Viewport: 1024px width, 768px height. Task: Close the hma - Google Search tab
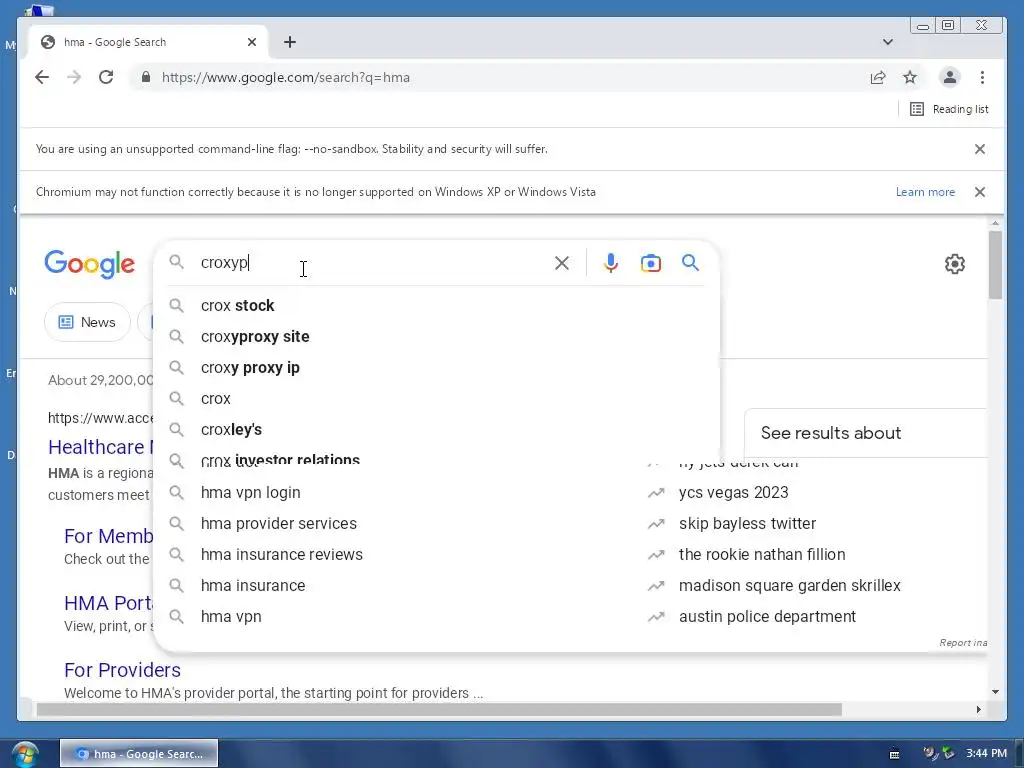[252, 42]
